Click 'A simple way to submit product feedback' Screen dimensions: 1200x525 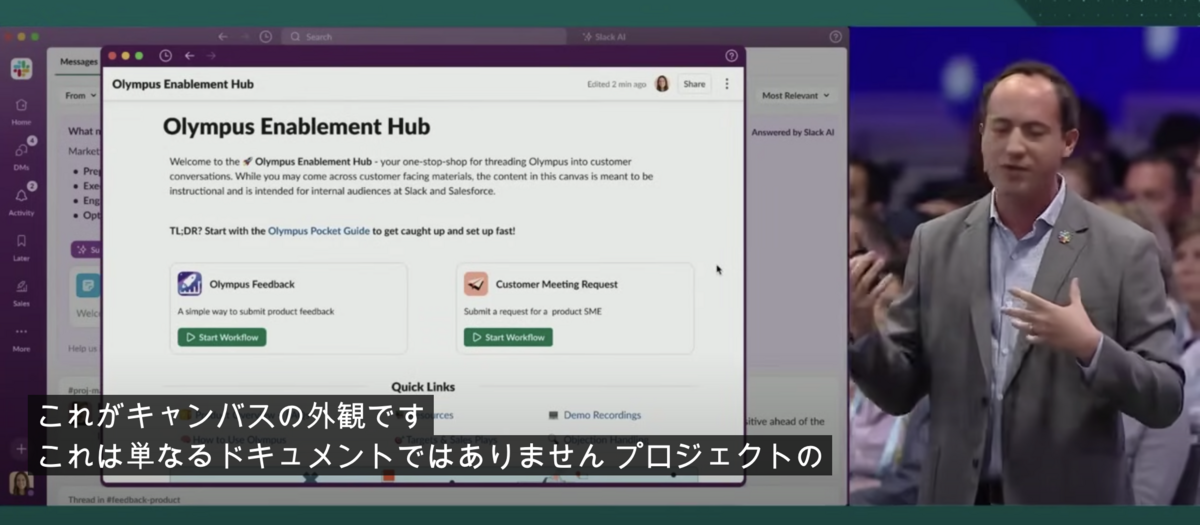click(256, 311)
